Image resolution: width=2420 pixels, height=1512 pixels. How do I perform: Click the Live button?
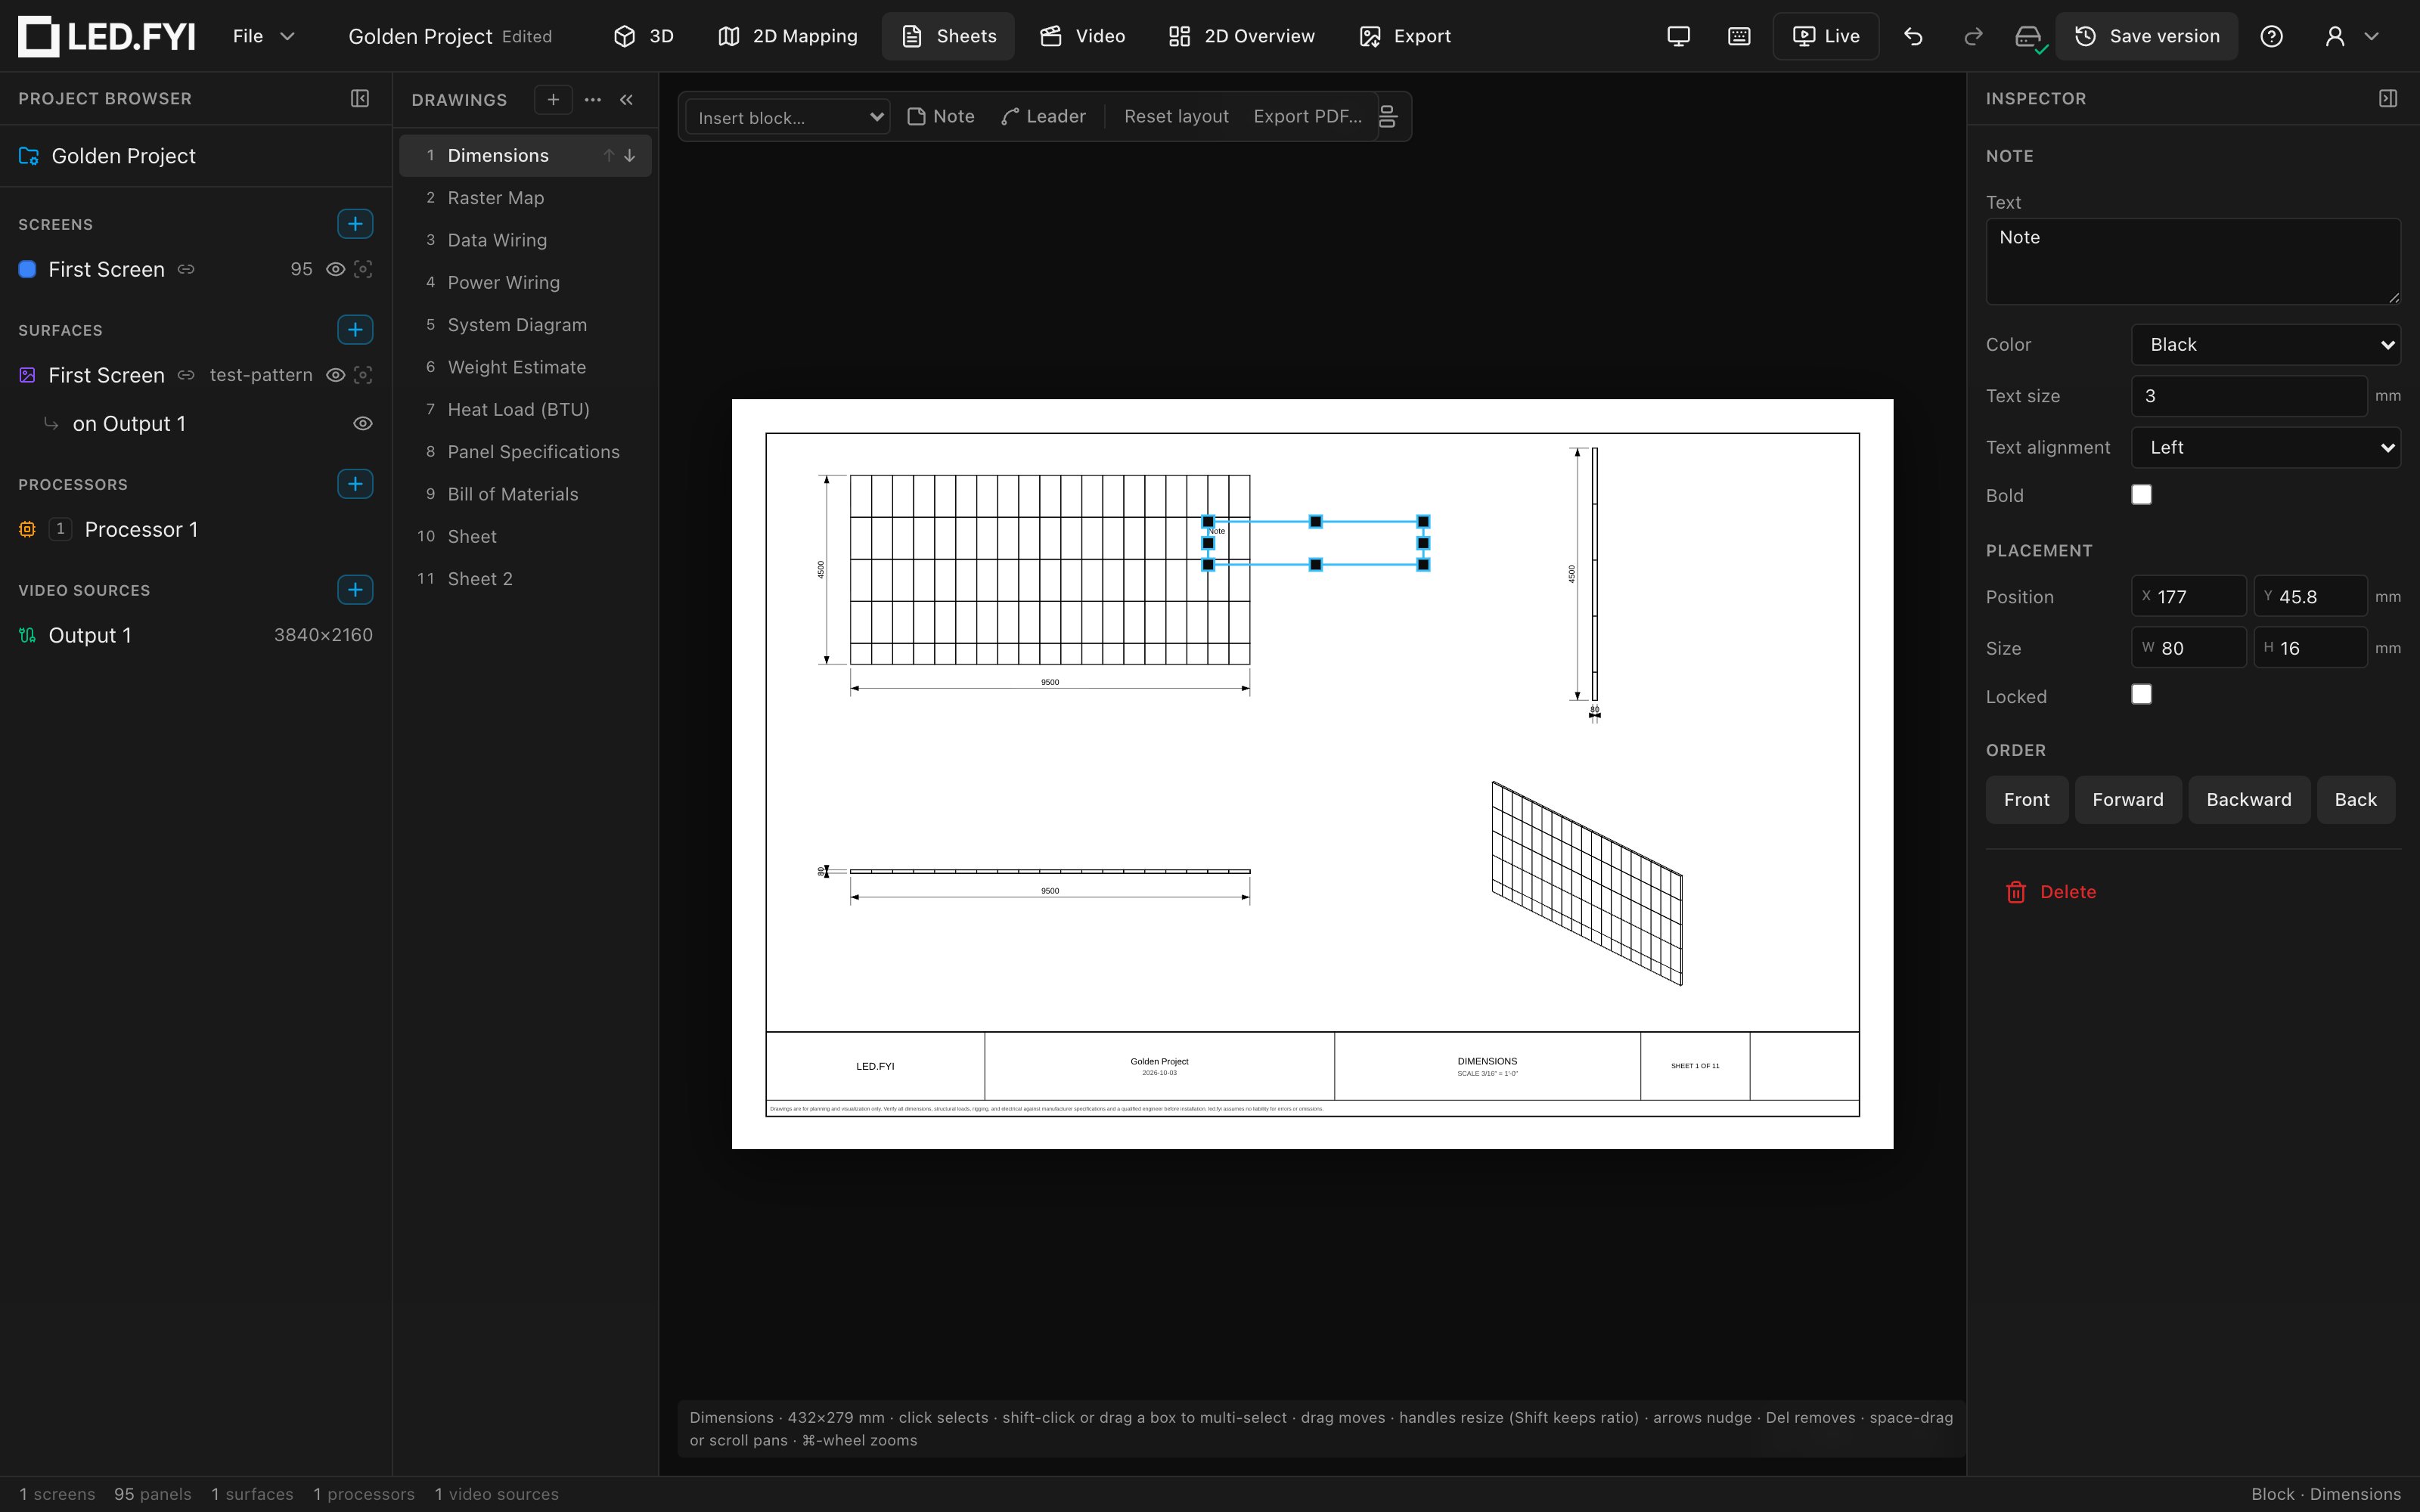click(x=1826, y=36)
